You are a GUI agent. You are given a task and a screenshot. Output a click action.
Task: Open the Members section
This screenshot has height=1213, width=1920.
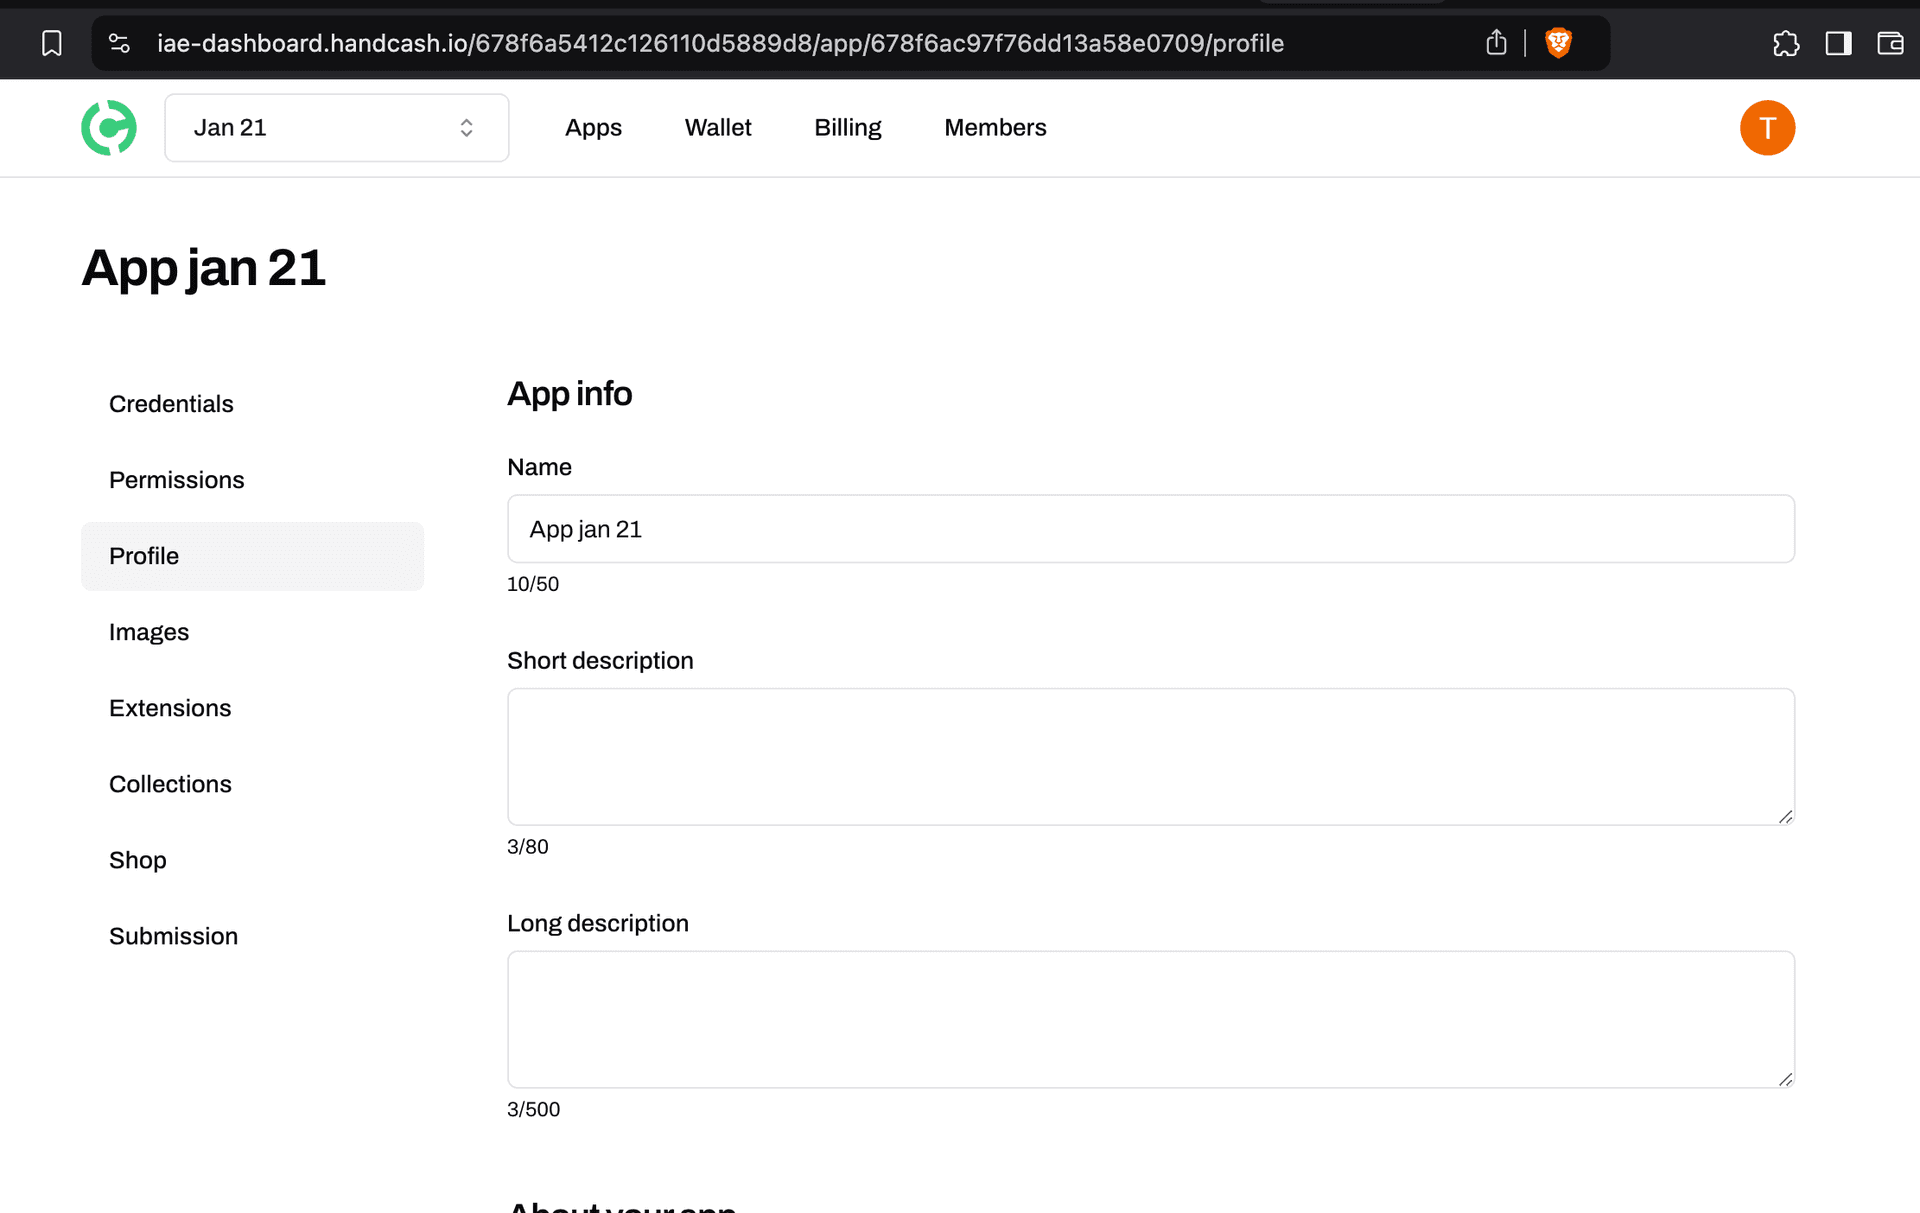(x=995, y=127)
